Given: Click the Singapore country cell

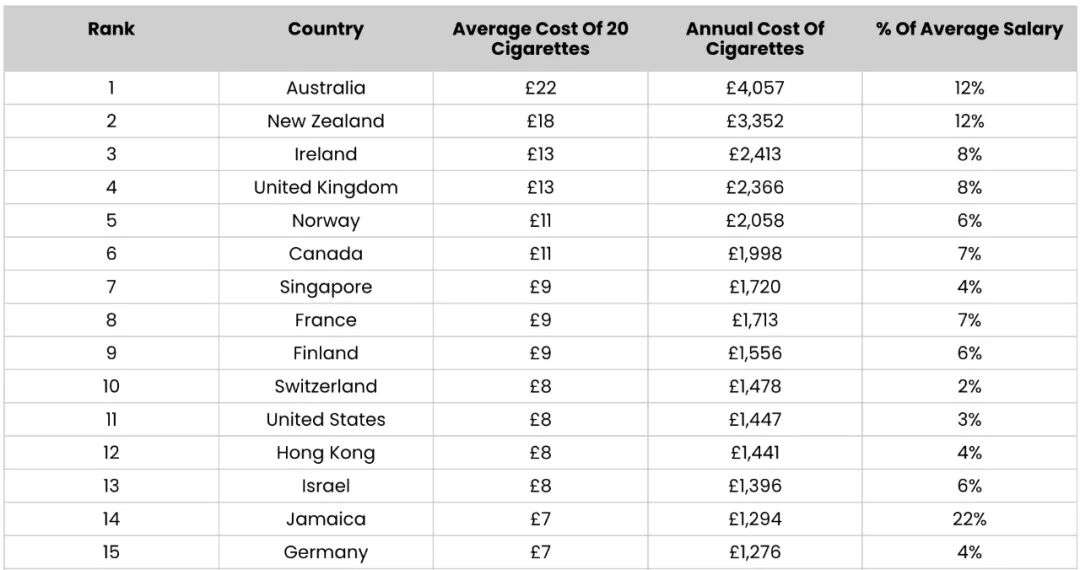Looking at the screenshot, I should coord(325,287).
